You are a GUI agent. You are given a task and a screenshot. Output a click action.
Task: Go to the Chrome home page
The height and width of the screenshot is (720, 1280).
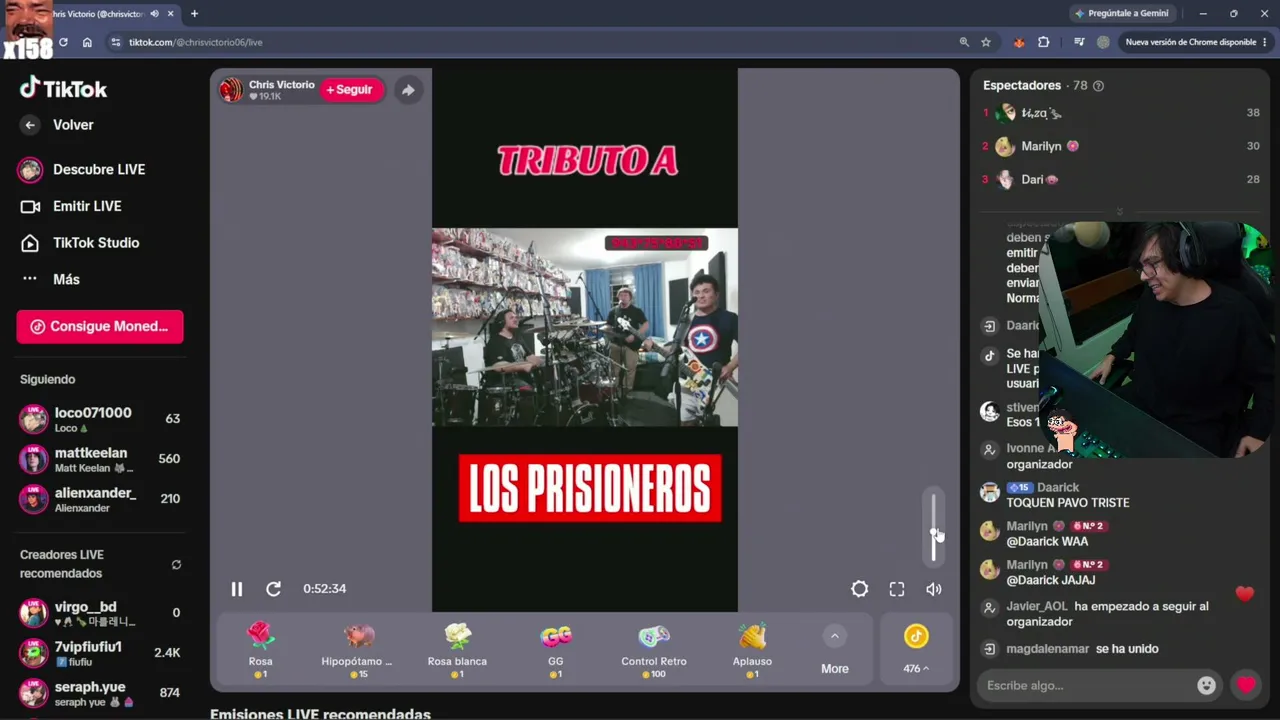click(87, 42)
